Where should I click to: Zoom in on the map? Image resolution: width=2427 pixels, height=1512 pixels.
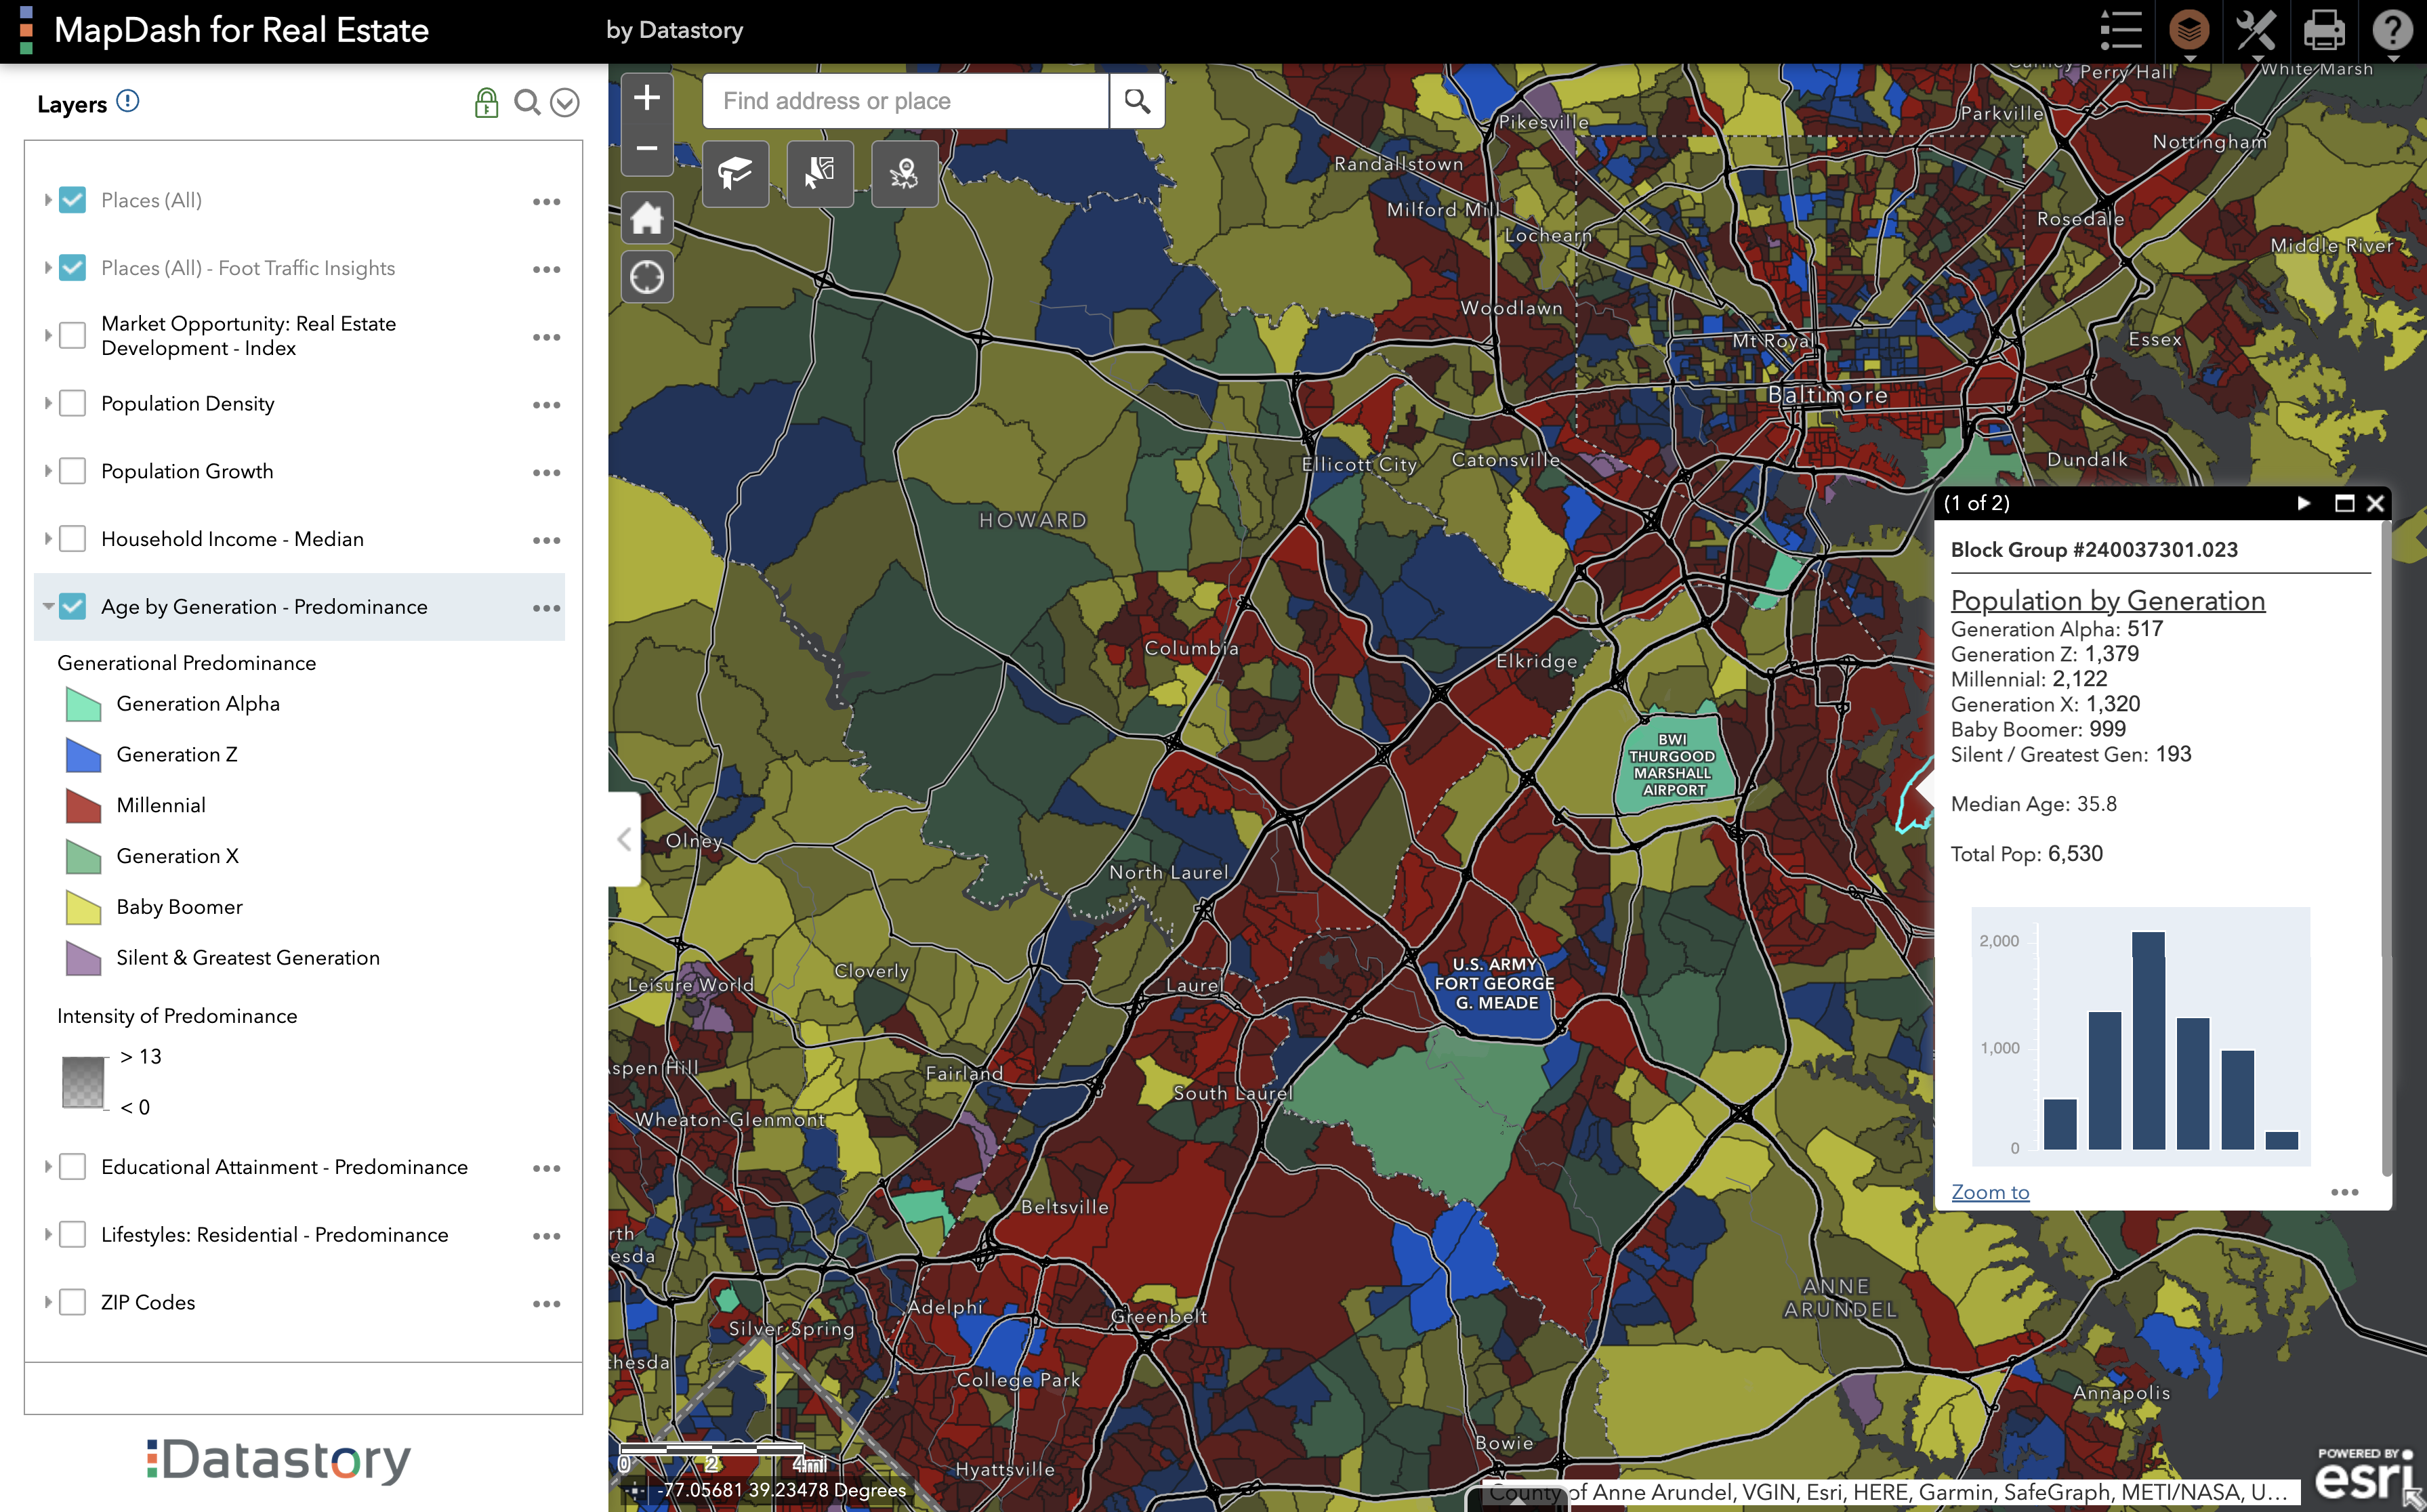647,98
